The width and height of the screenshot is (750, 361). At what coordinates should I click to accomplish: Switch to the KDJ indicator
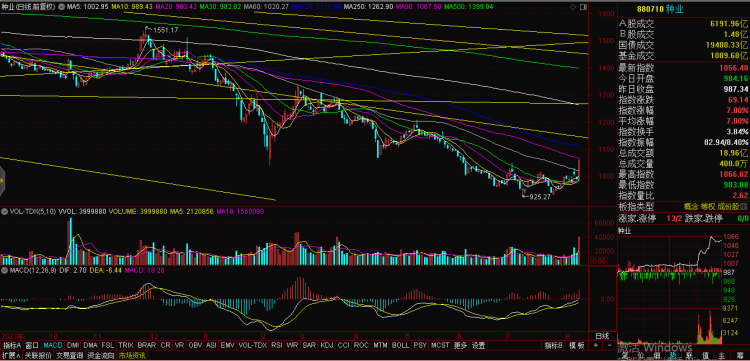327,345
